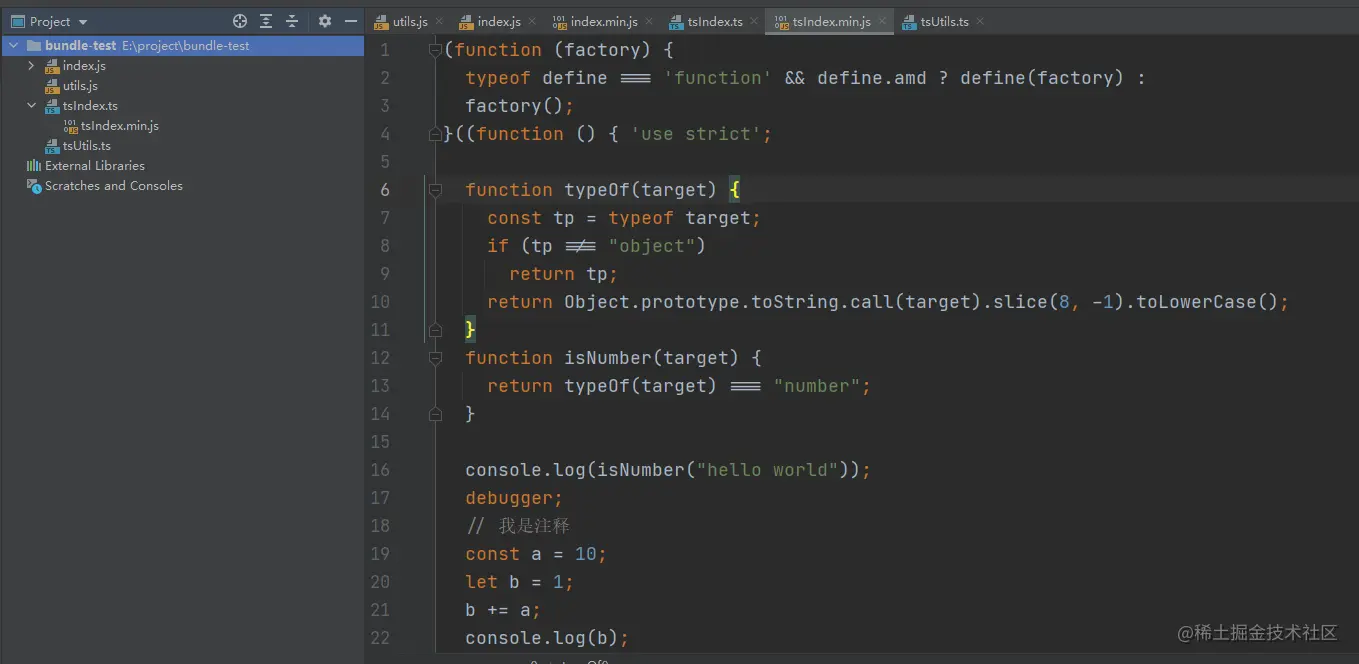Select the tsIndex.min.js editor tab
This screenshot has height=664, width=1359.
pos(831,22)
